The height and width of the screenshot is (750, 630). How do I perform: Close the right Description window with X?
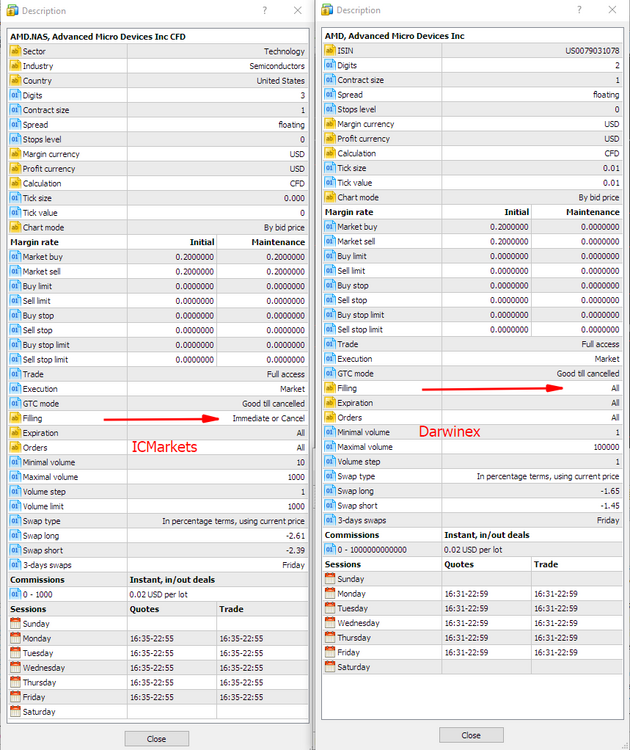click(612, 10)
